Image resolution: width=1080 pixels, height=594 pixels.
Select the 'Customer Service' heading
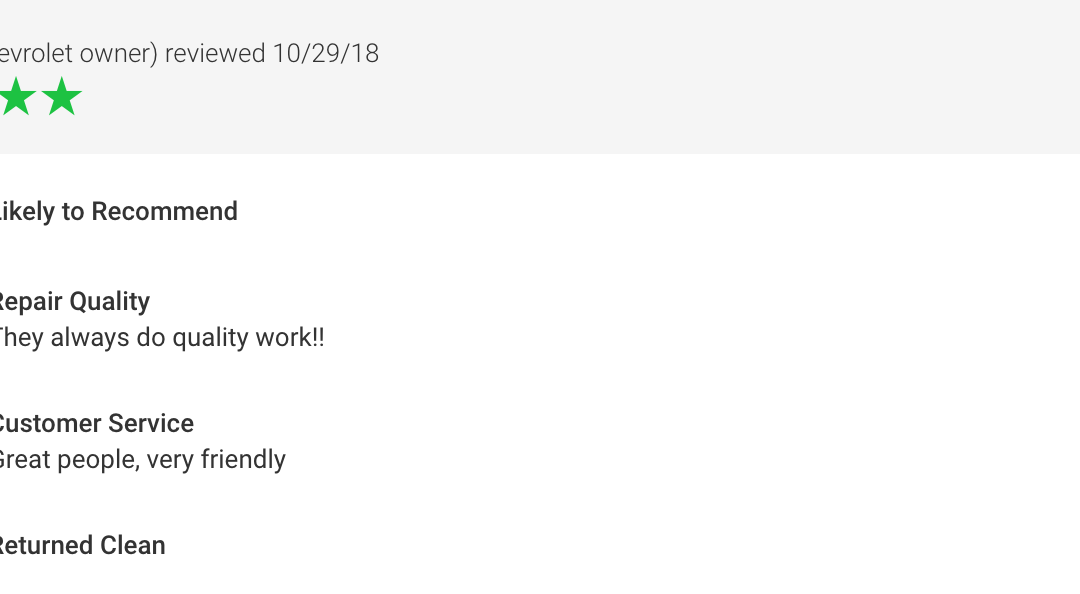pyautogui.click(x=96, y=423)
